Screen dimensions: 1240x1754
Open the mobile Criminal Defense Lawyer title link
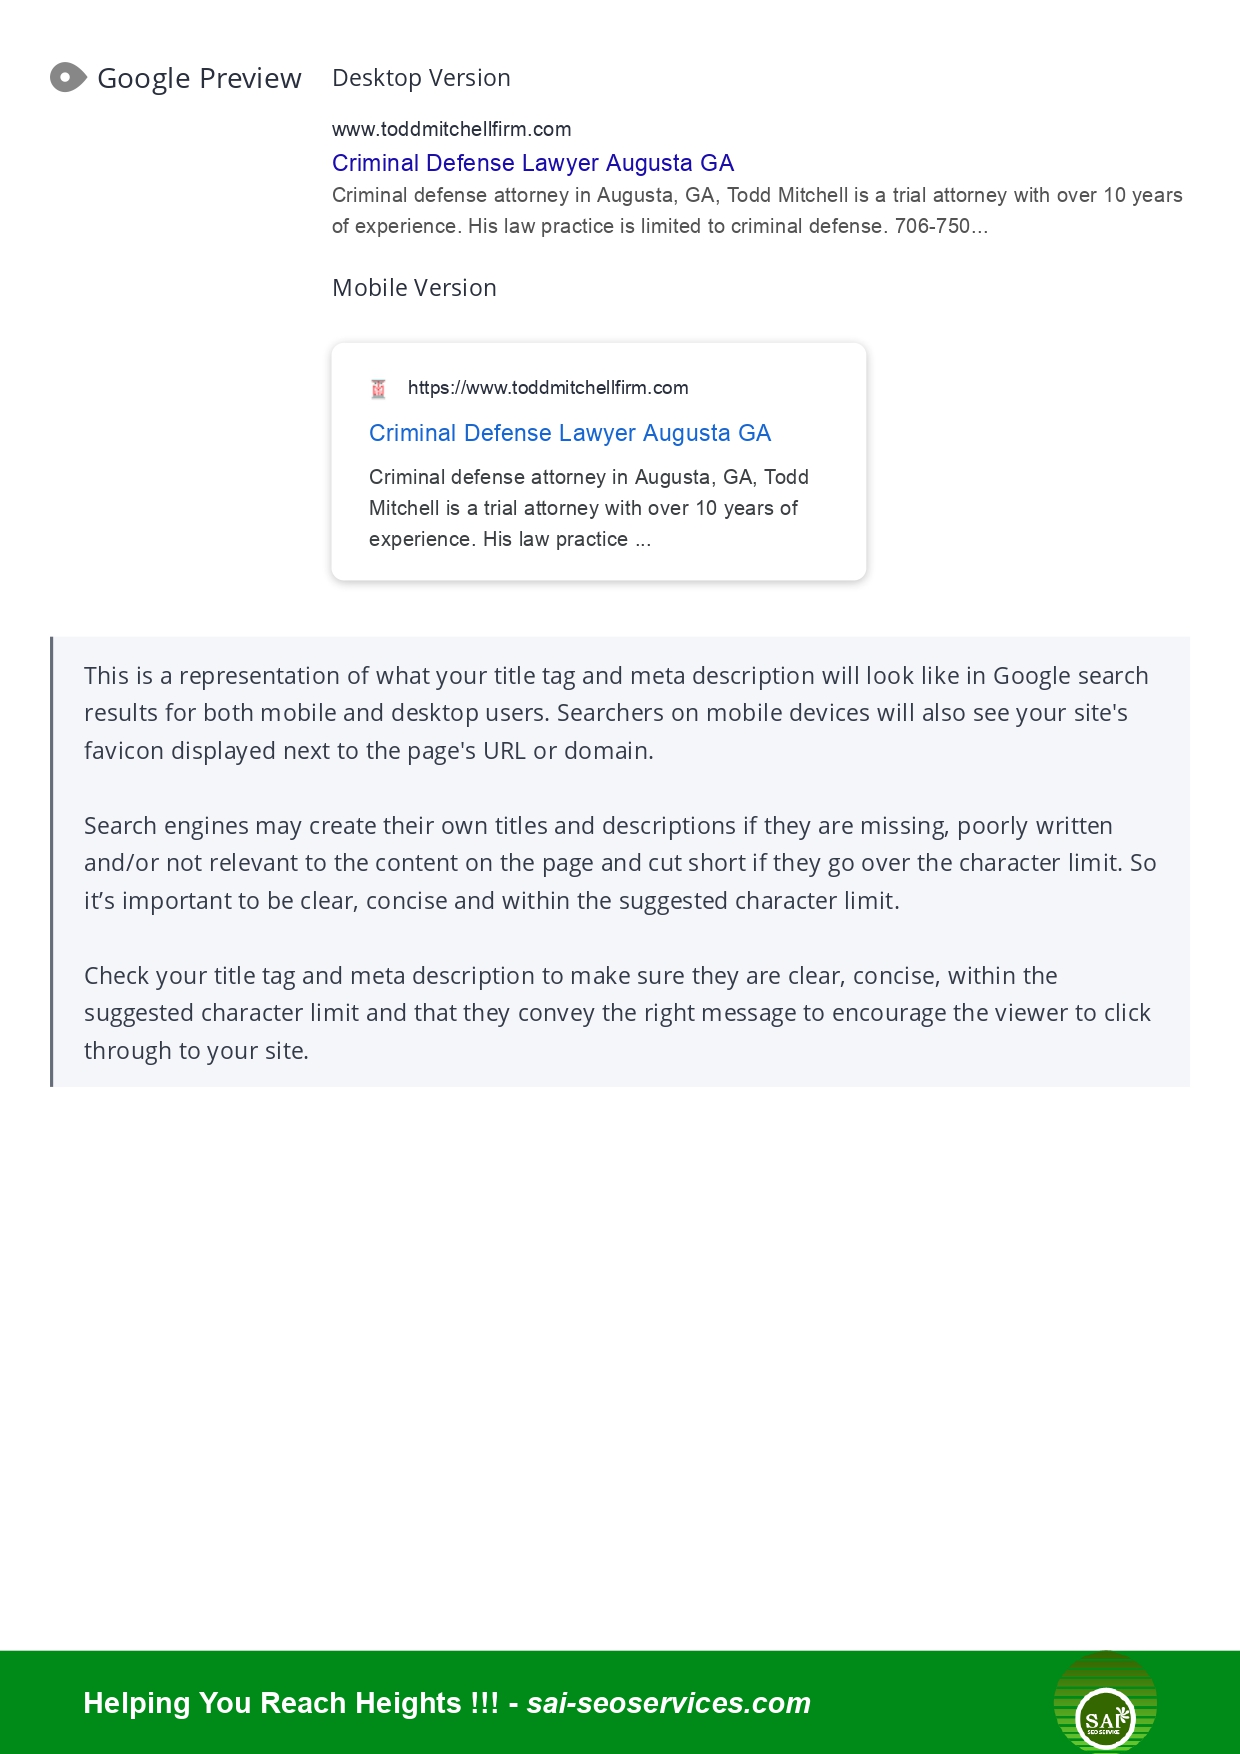570,433
